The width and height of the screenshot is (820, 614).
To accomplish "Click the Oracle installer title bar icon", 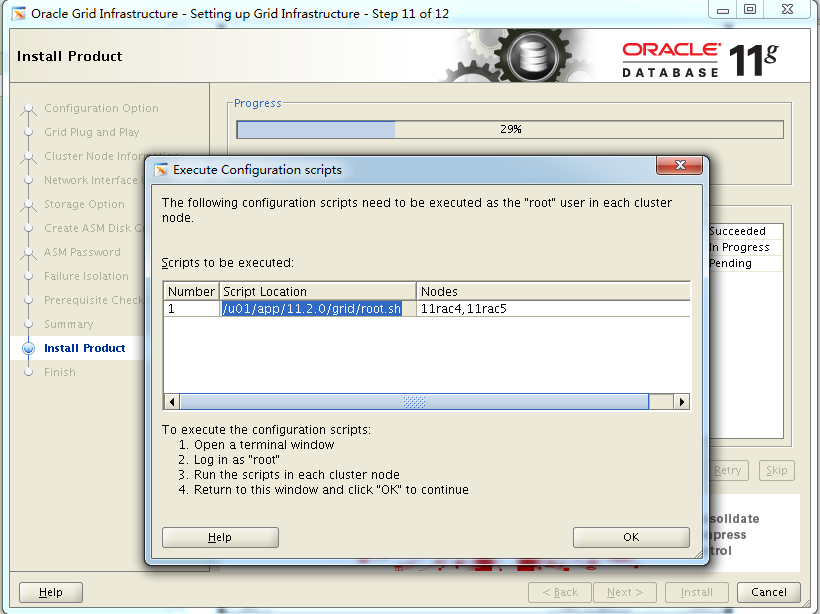I will coord(19,14).
